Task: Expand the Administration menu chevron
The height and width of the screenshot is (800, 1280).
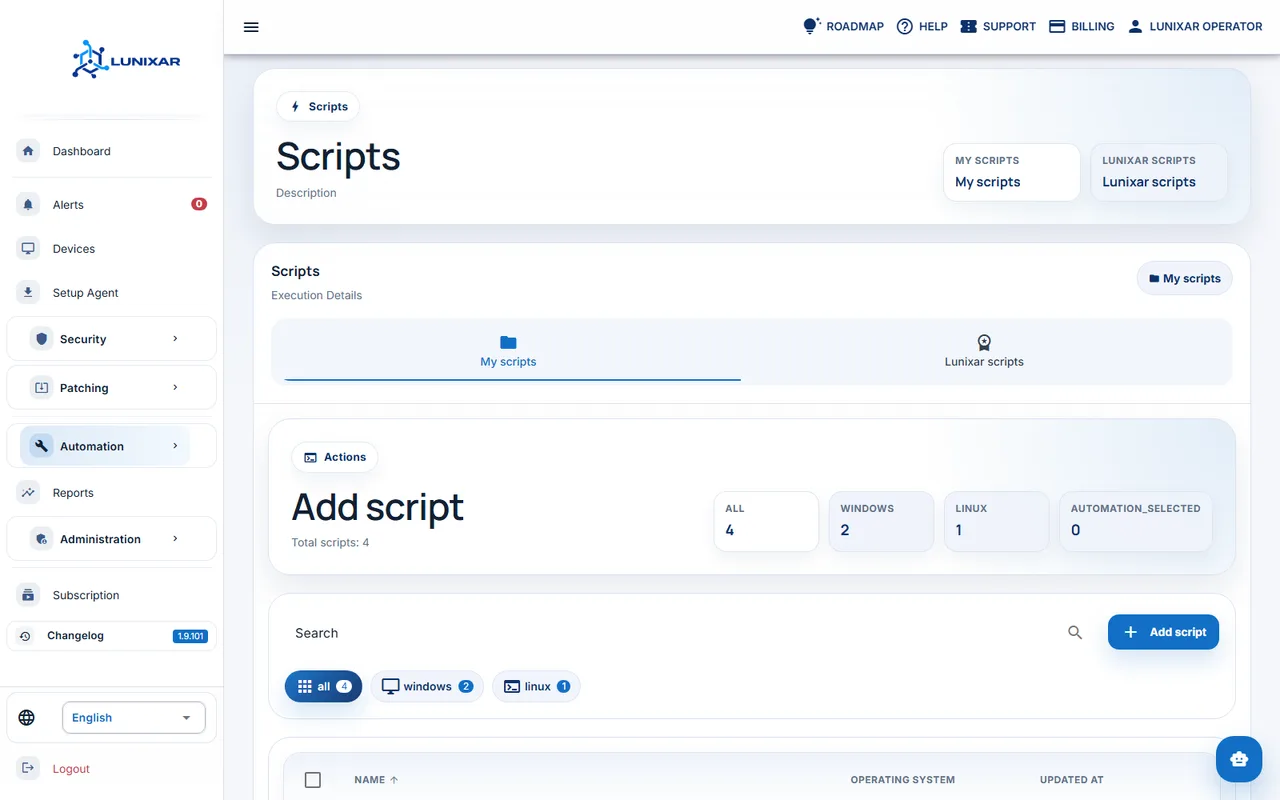Action: [x=175, y=539]
